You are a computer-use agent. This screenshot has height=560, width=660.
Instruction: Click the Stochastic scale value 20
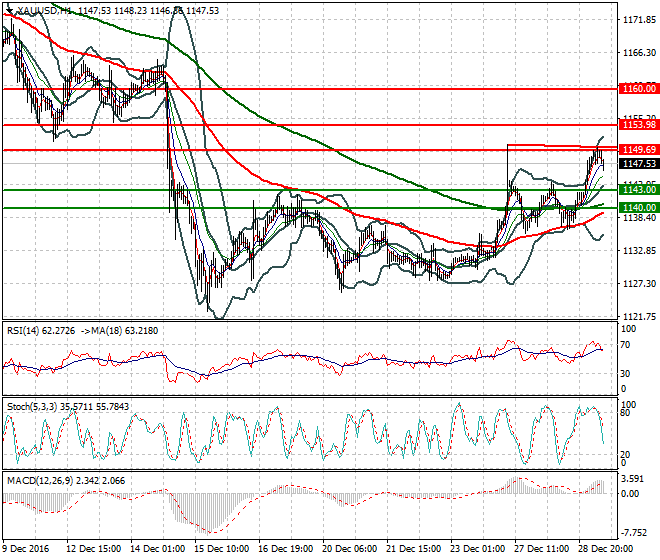pos(626,454)
